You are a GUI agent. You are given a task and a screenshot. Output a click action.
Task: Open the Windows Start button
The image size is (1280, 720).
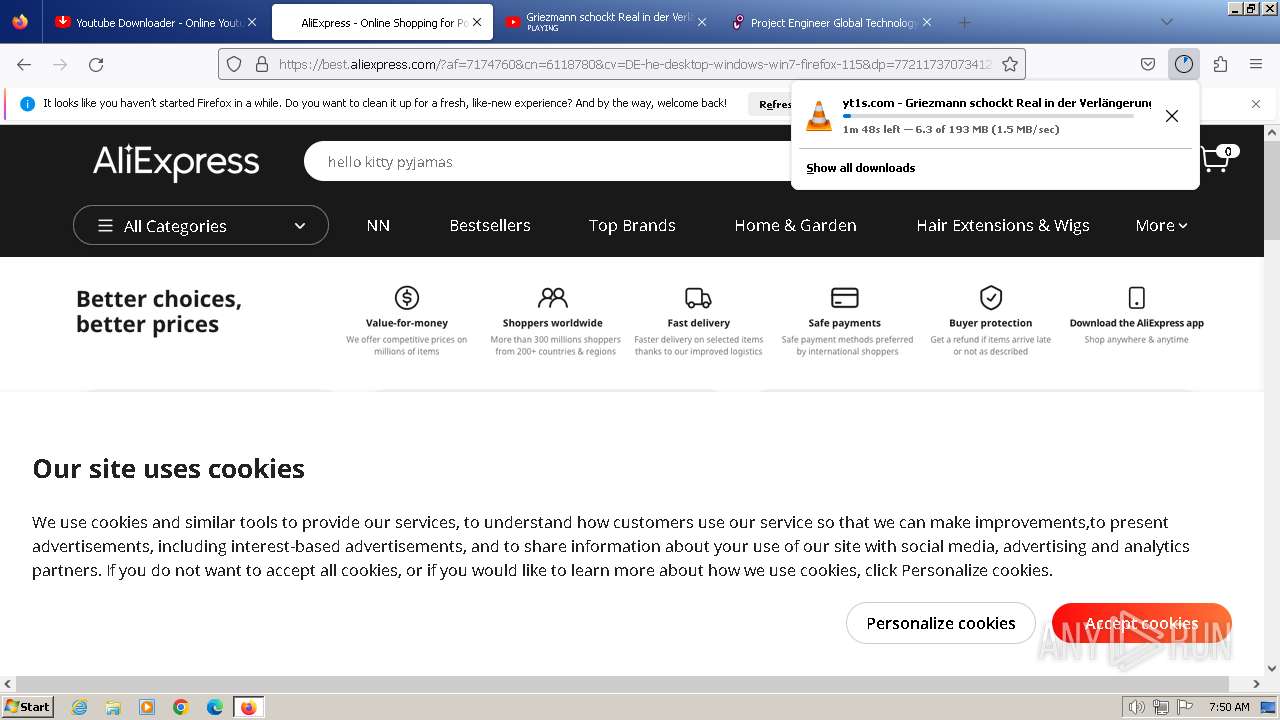[27, 706]
